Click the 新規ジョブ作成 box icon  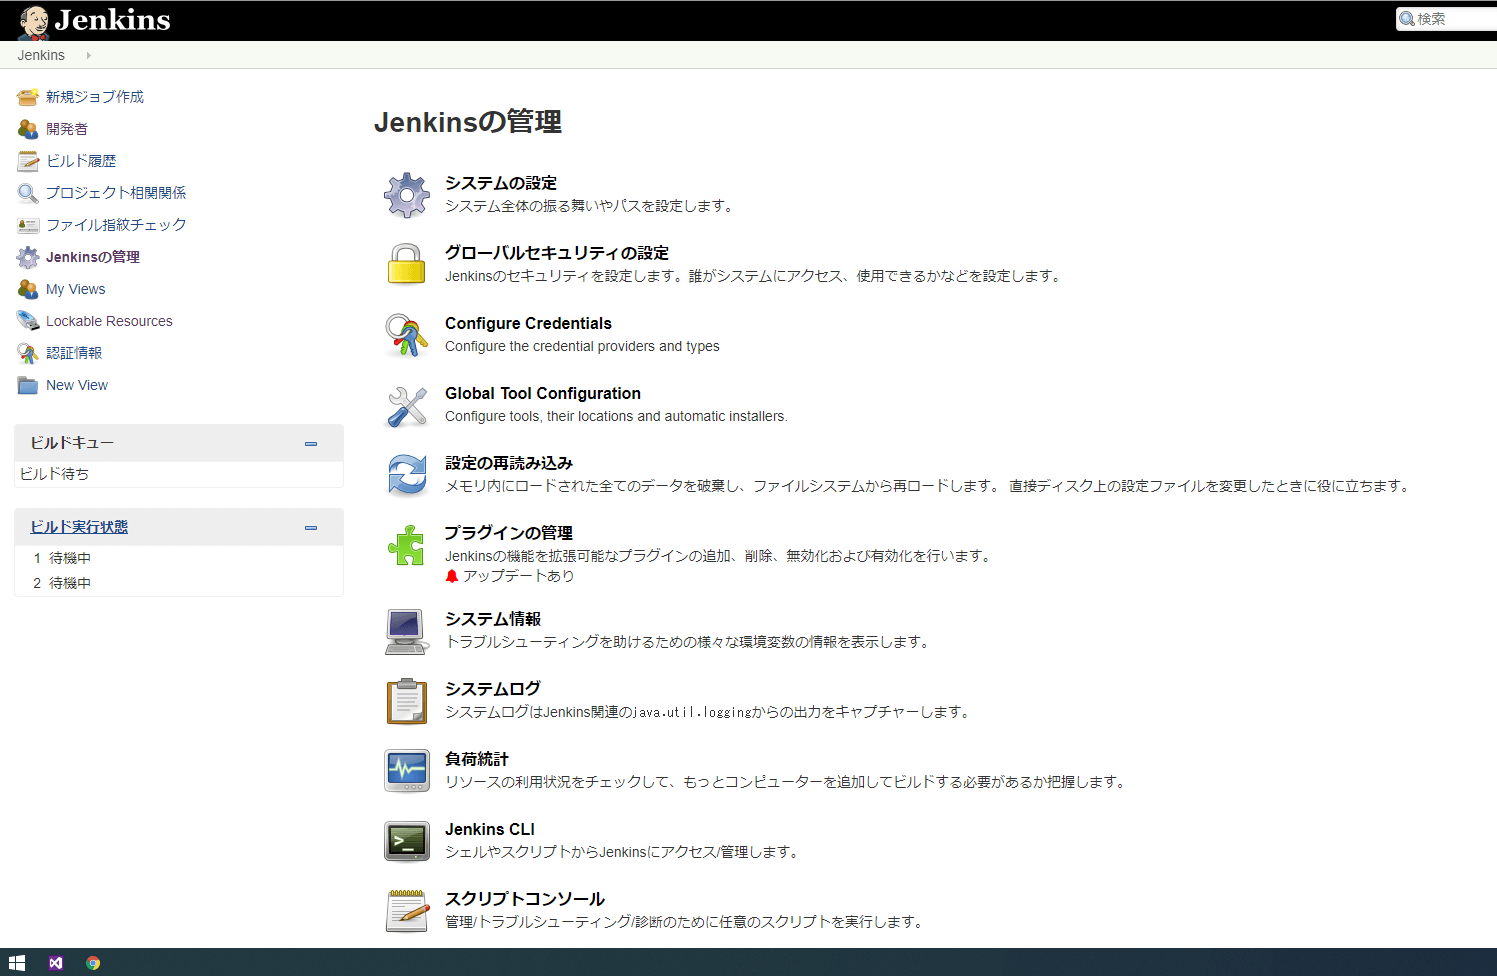[28, 97]
